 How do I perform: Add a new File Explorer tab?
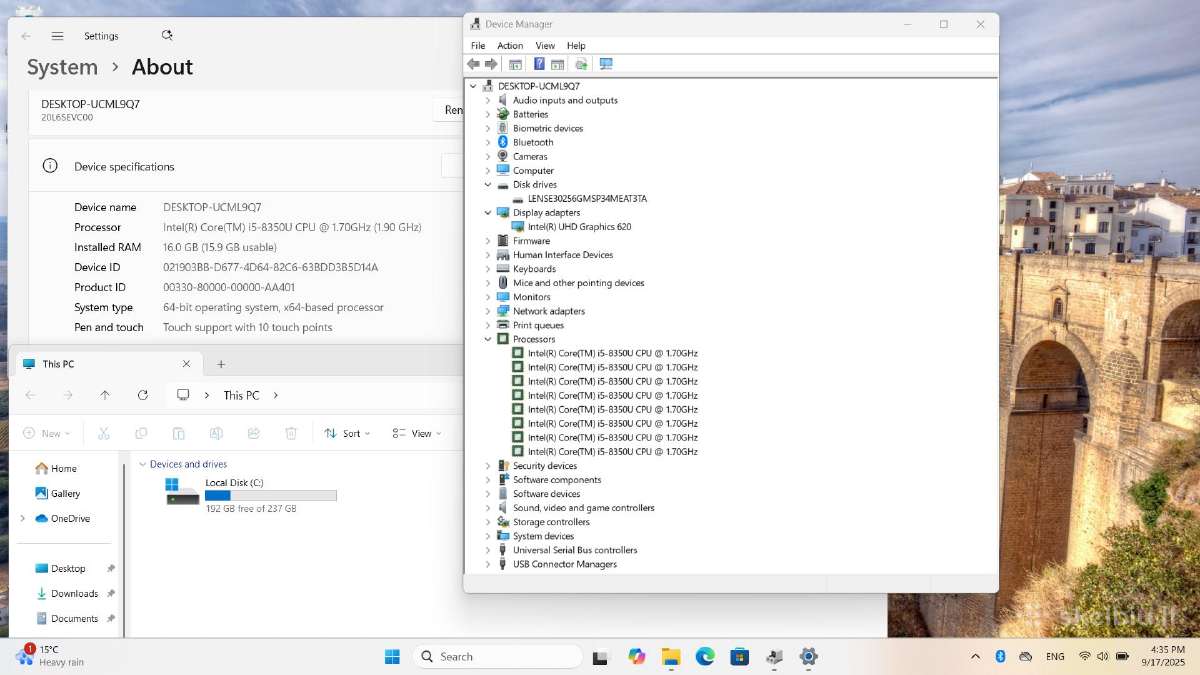click(x=221, y=364)
